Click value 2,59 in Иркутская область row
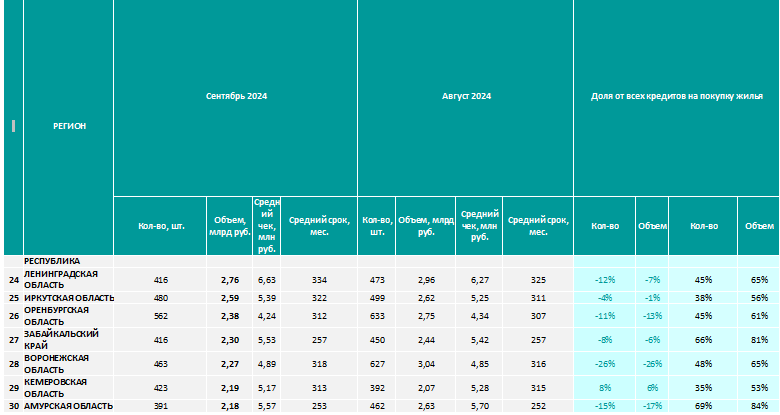 click(x=230, y=298)
